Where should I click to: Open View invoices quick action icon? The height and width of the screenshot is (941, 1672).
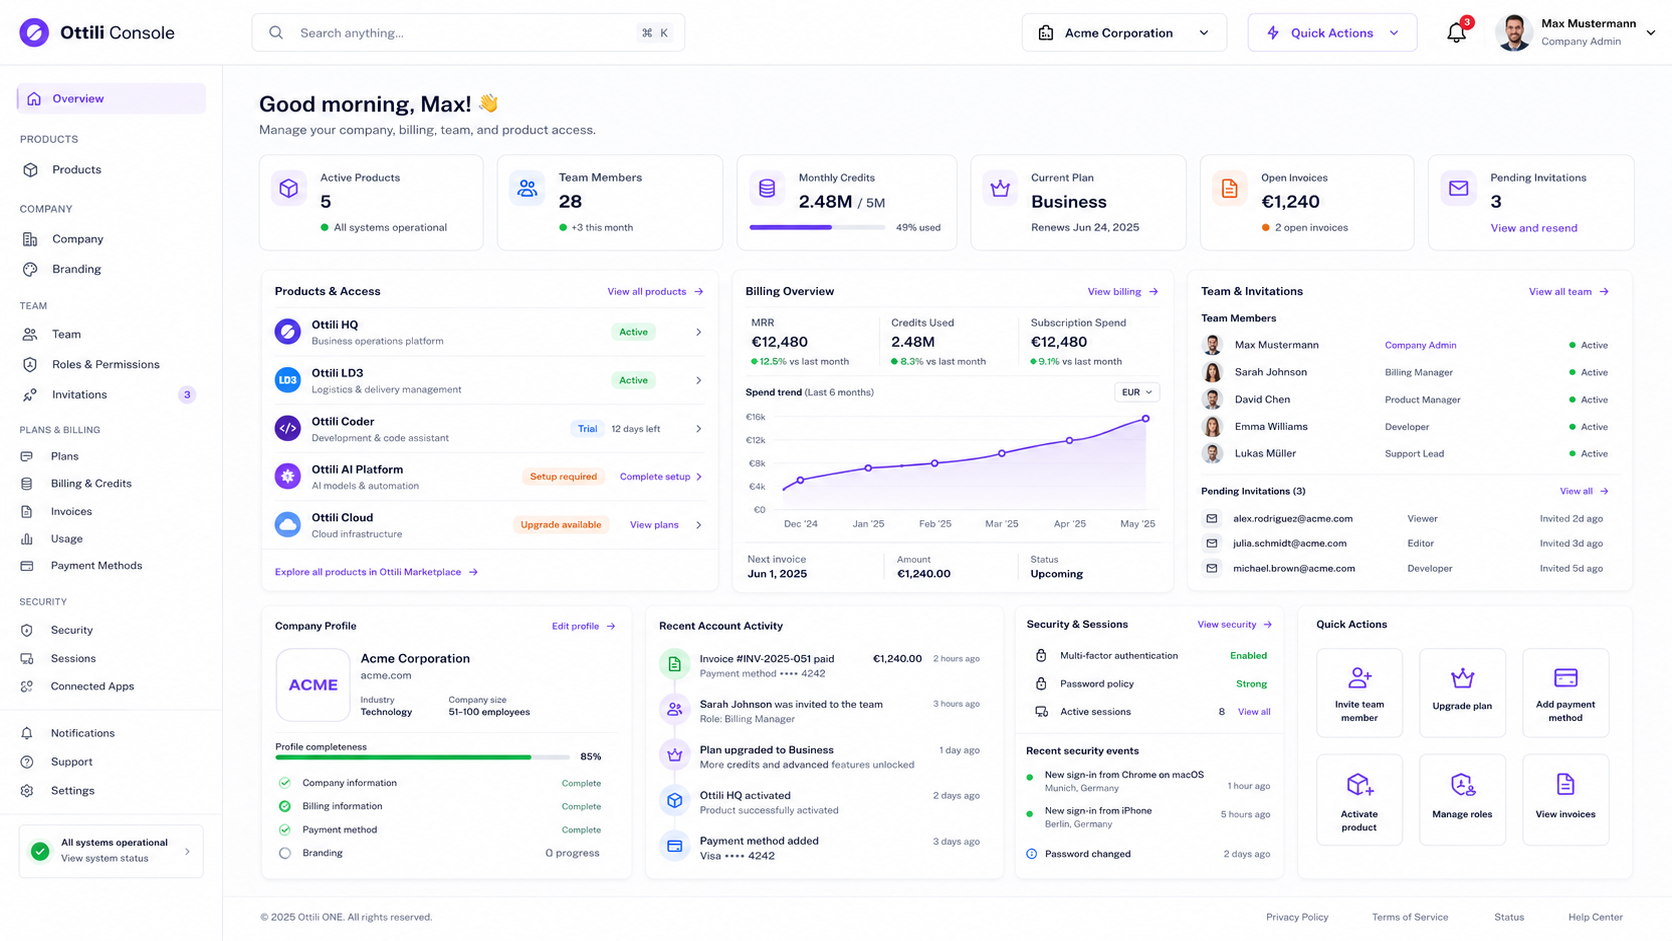(x=1565, y=784)
